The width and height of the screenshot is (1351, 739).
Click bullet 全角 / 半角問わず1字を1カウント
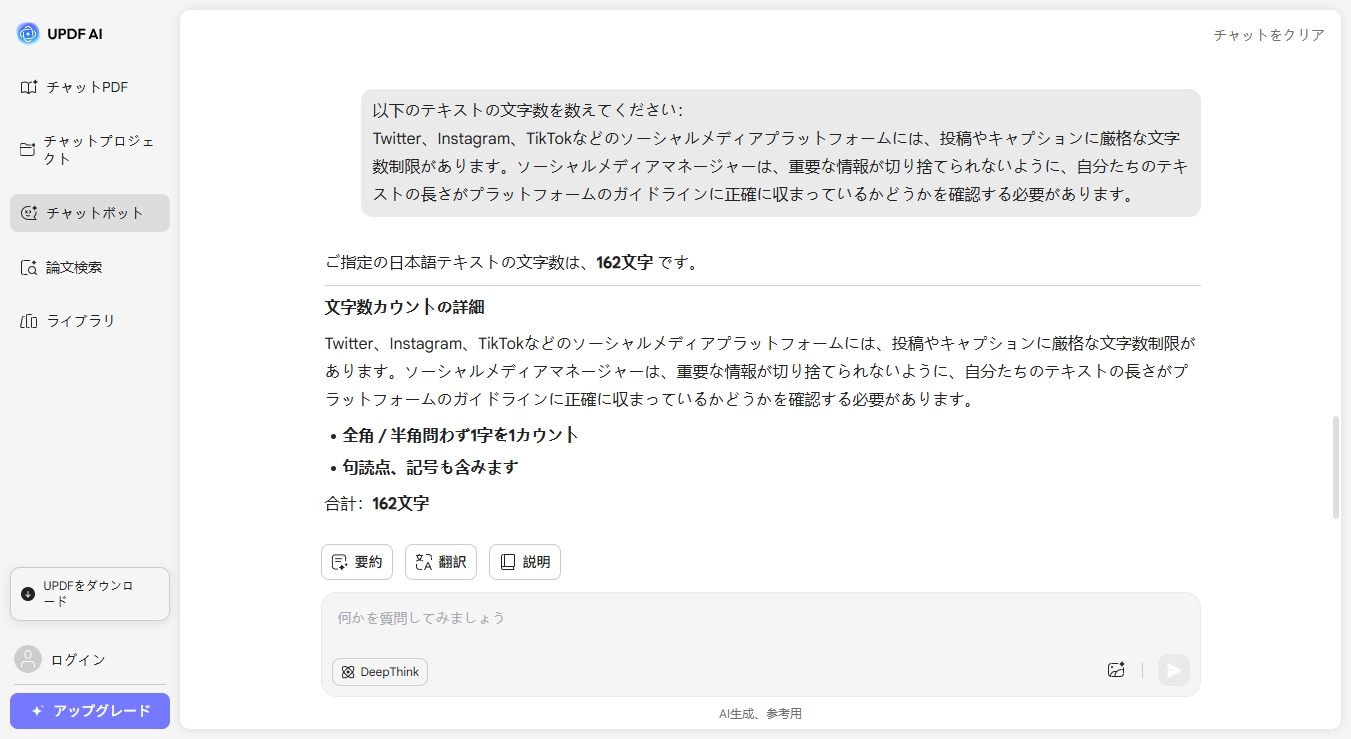[460, 435]
